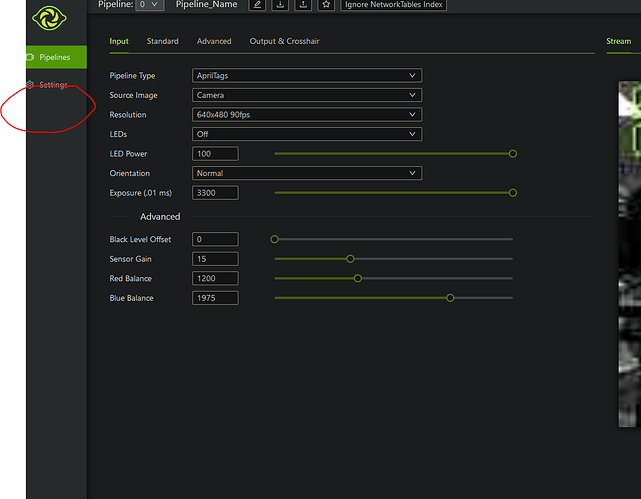Click the Settings gear icon in sidebar
Viewport: 641px width, 499px height.
point(30,85)
